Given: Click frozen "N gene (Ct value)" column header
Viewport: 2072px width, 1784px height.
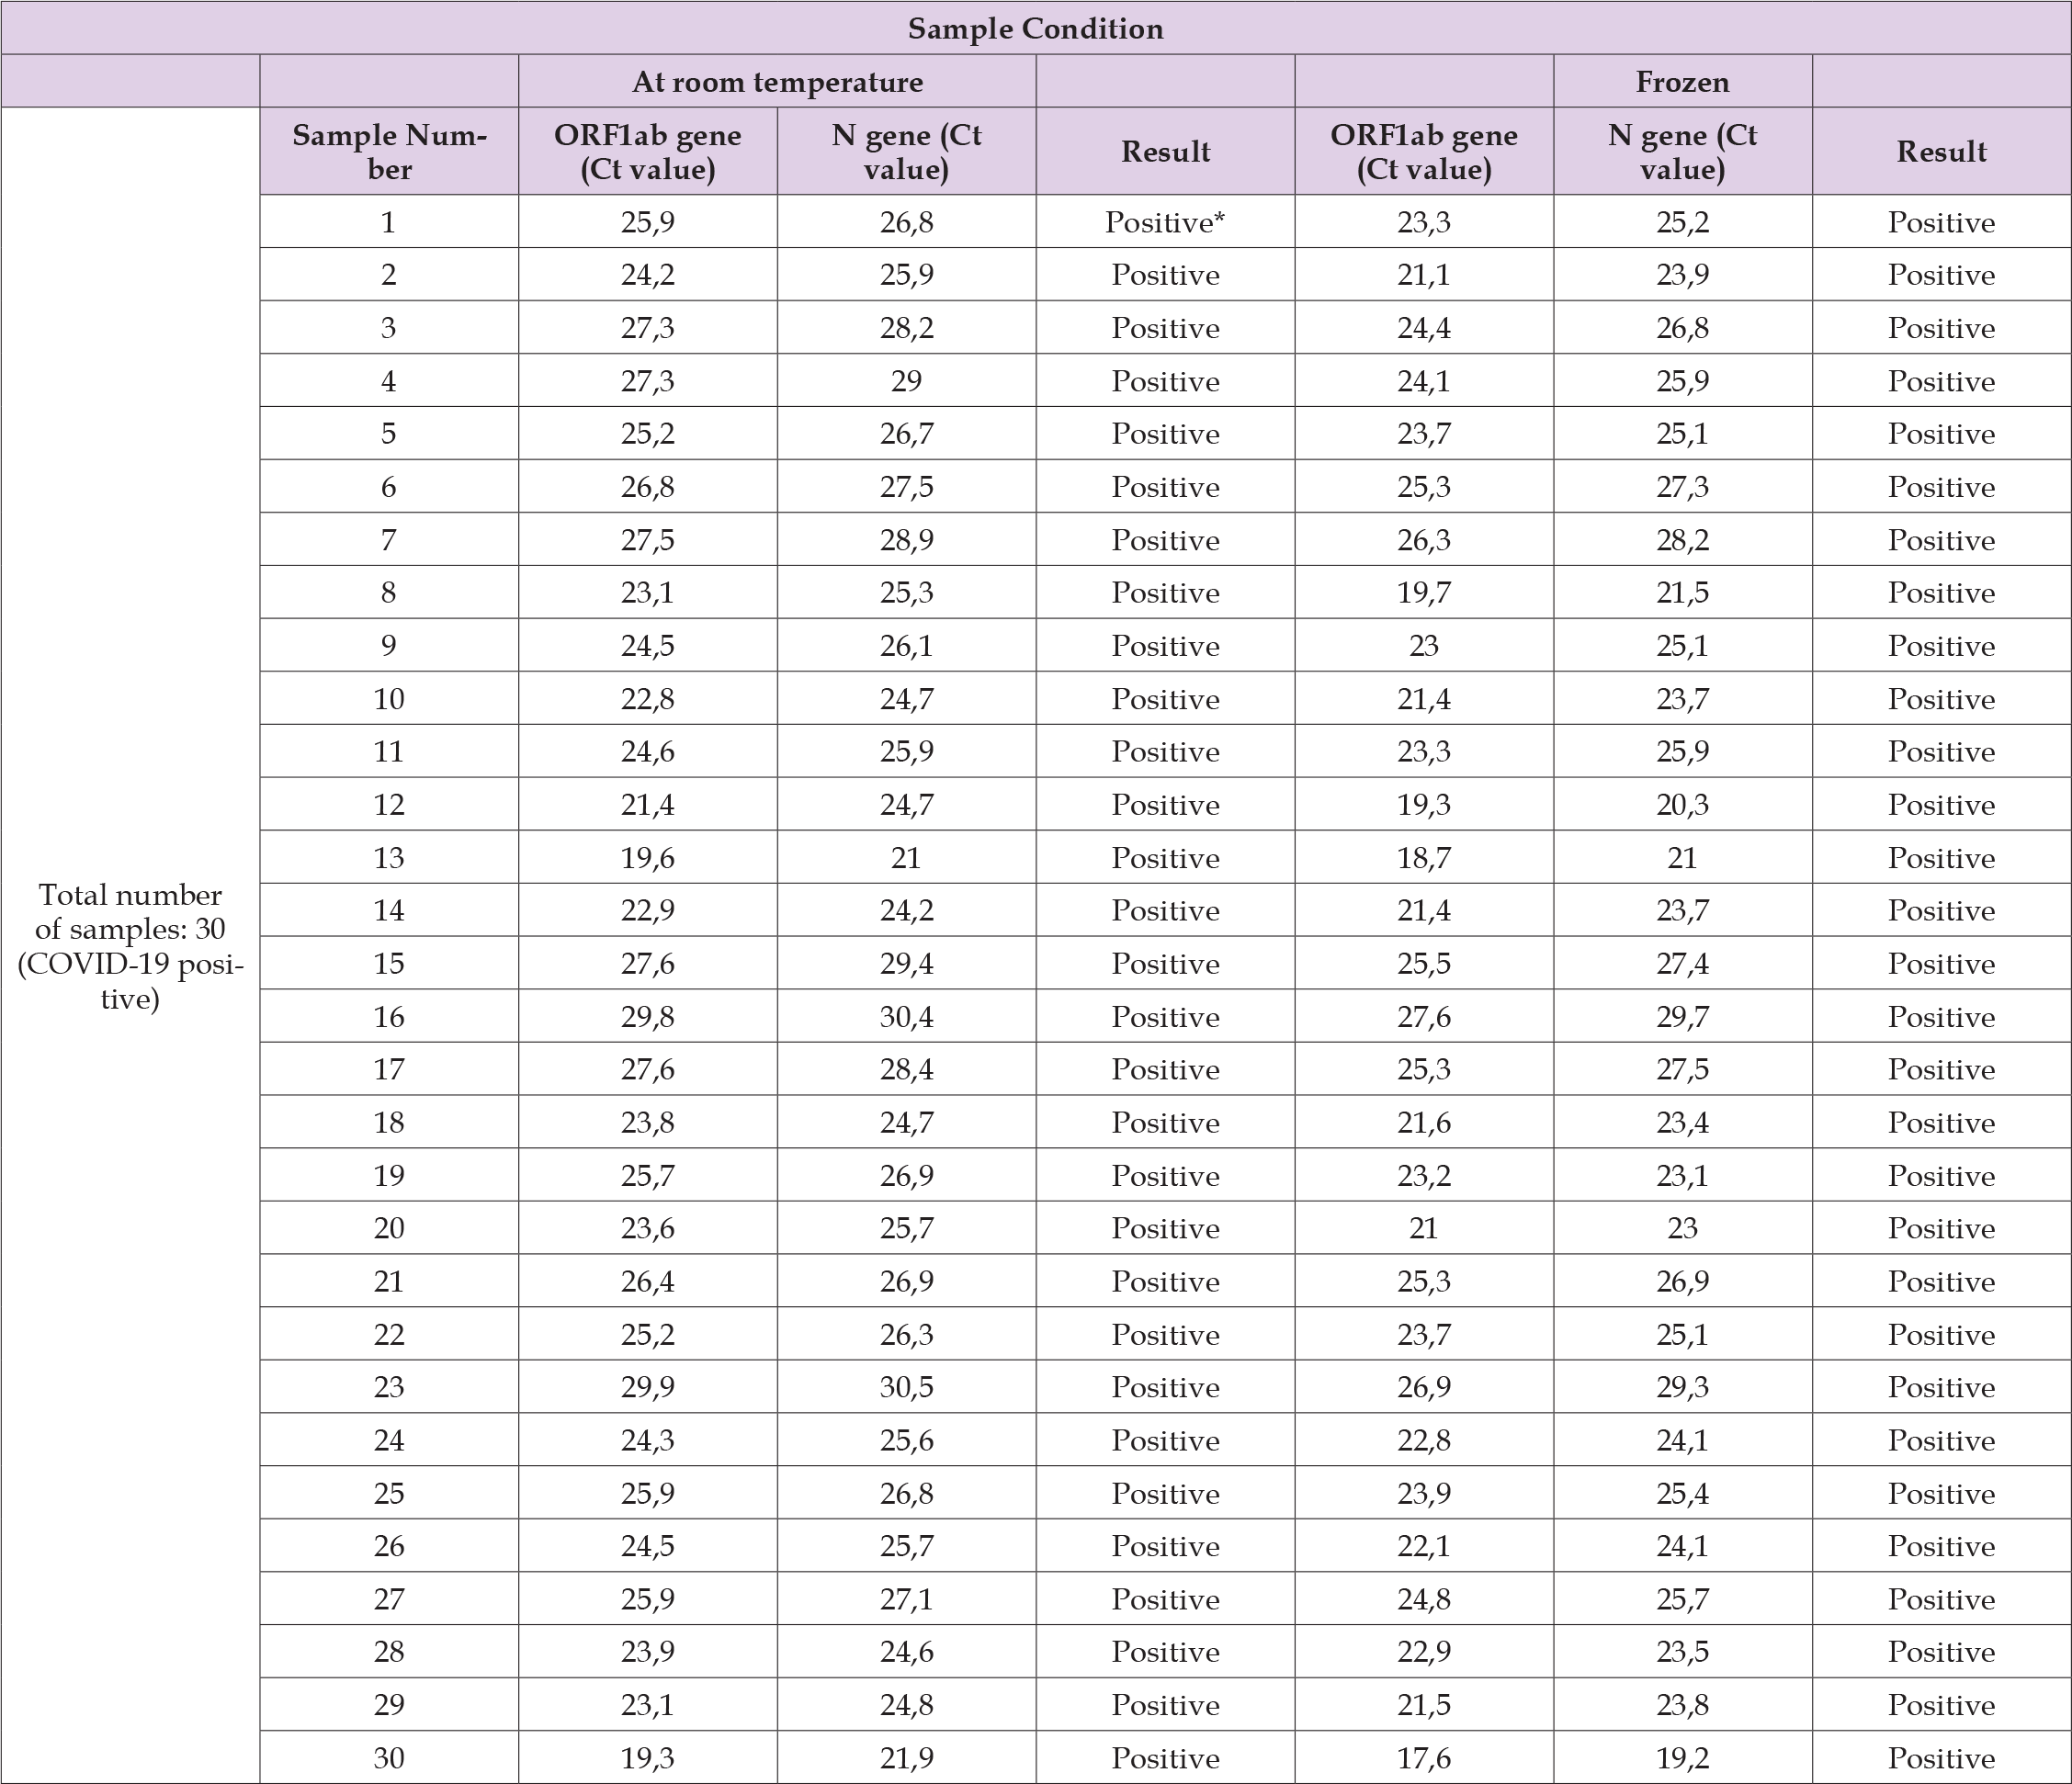Looking at the screenshot, I should pyautogui.click(x=1682, y=151).
